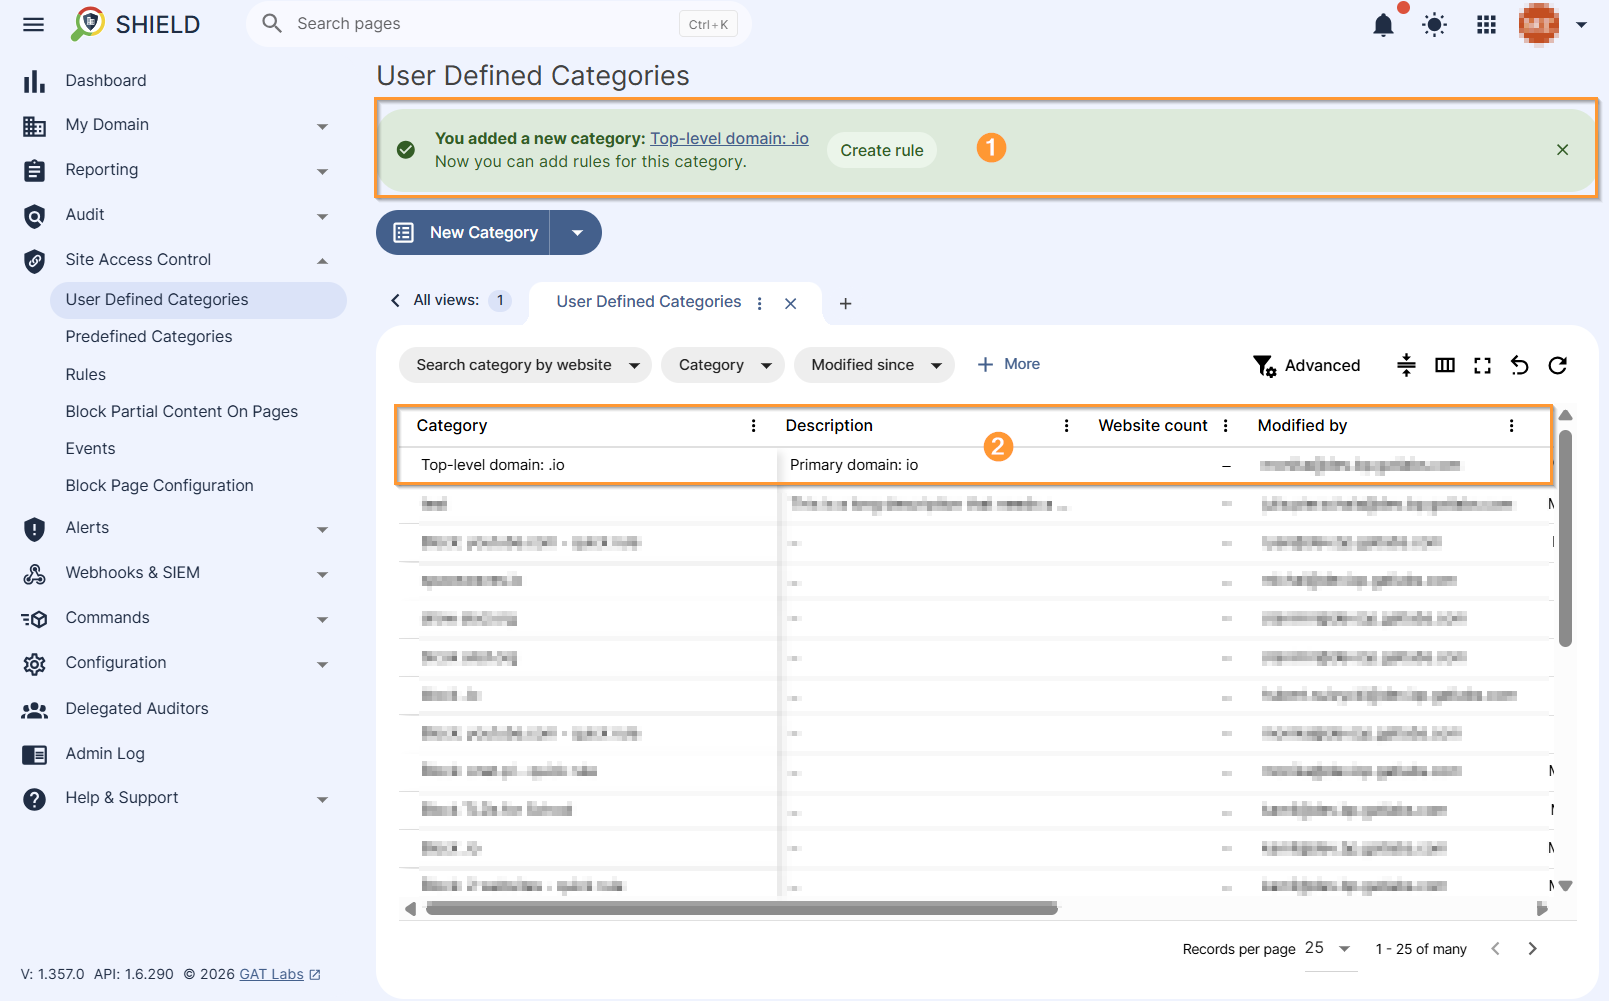Click the New Category button
This screenshot has height=1001, width=1609.
[x=463, y=232]
